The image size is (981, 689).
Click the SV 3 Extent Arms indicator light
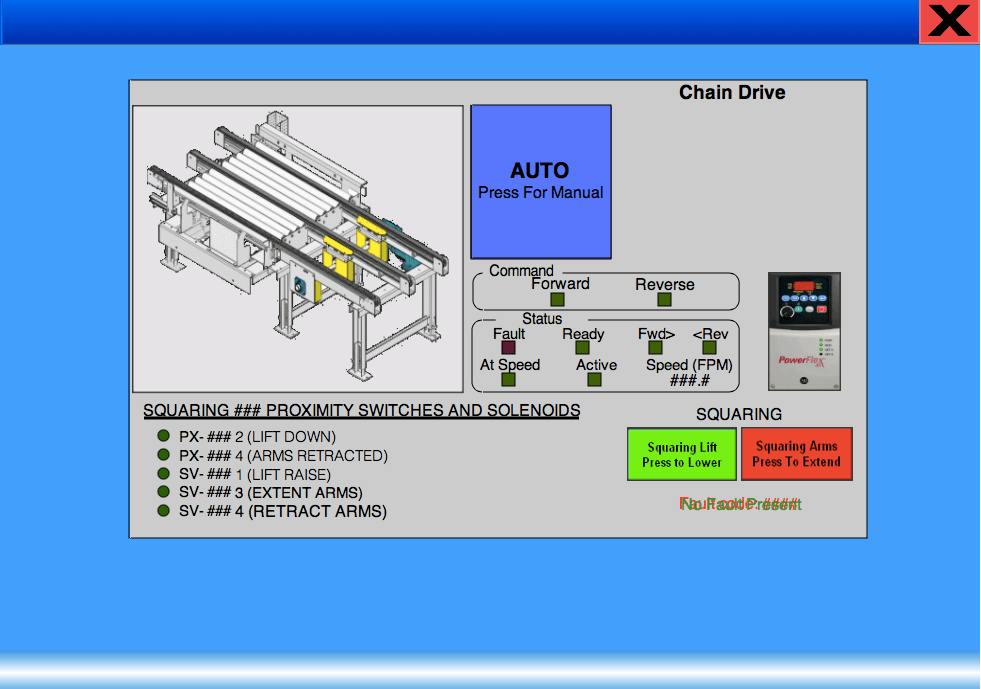click(x=164, y=492)
